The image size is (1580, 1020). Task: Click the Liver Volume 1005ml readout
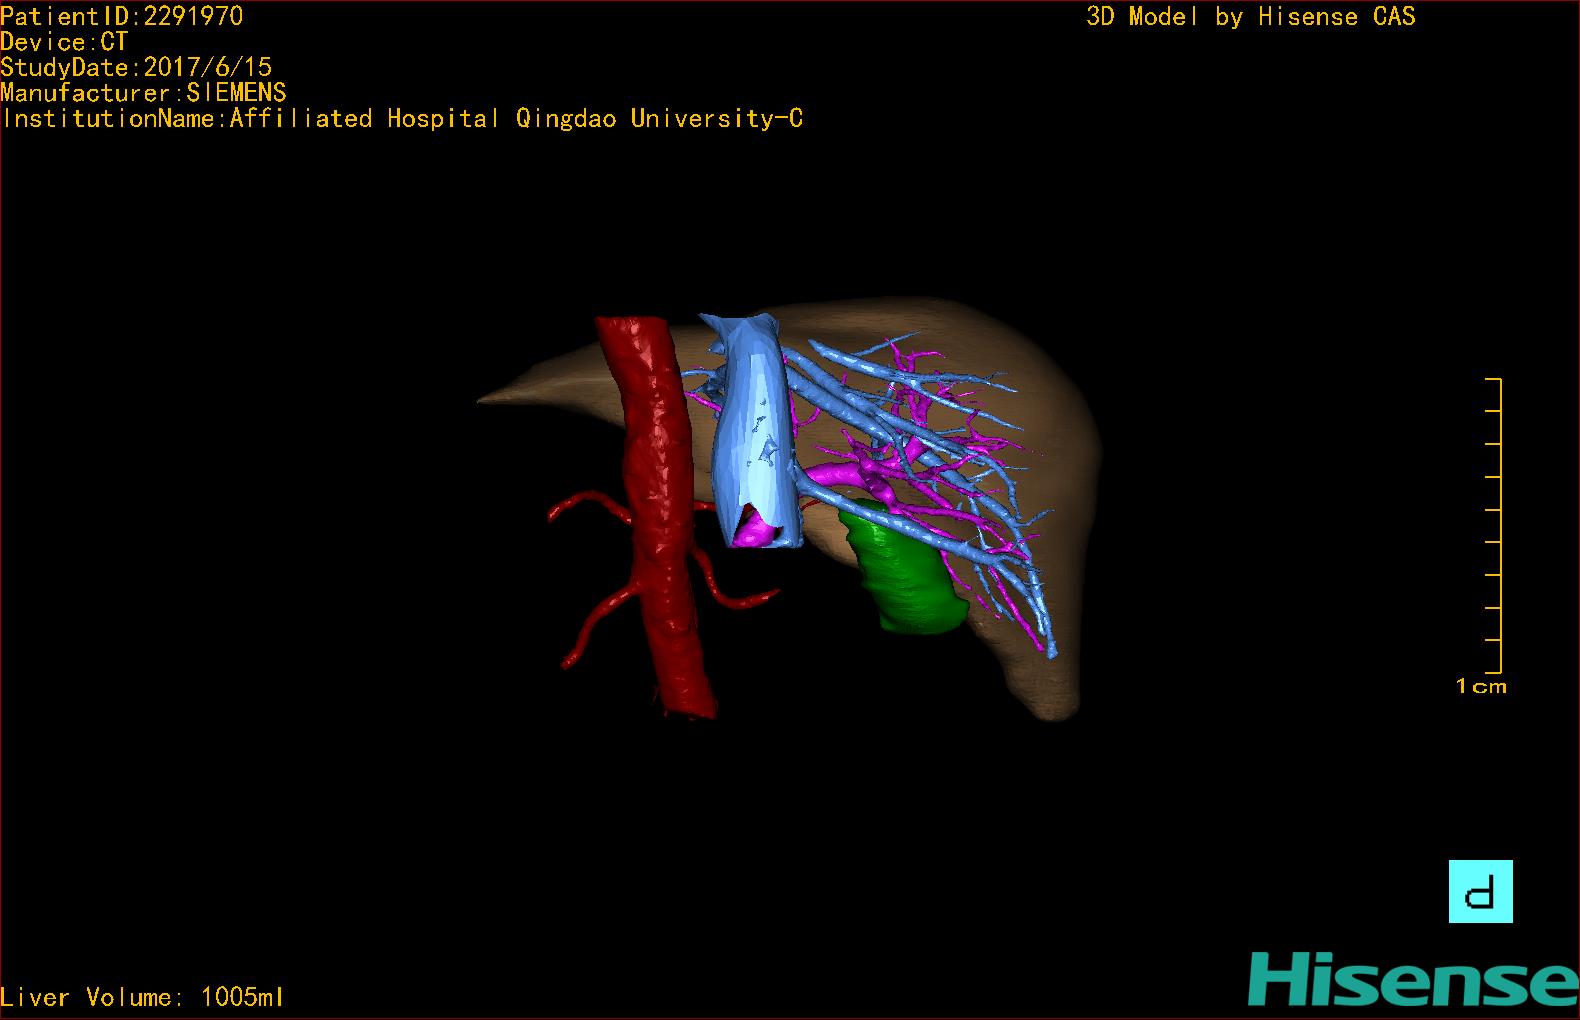(142, 997)
